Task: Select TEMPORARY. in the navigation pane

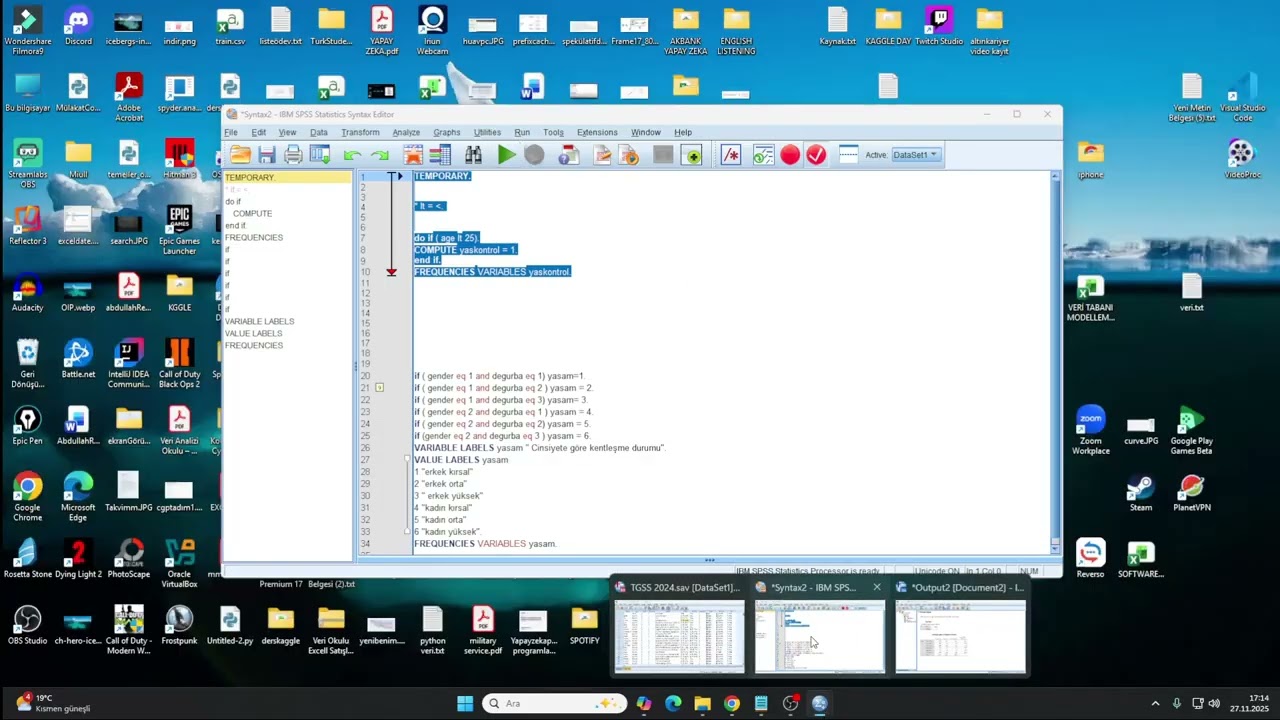Action: click(250, 177)
